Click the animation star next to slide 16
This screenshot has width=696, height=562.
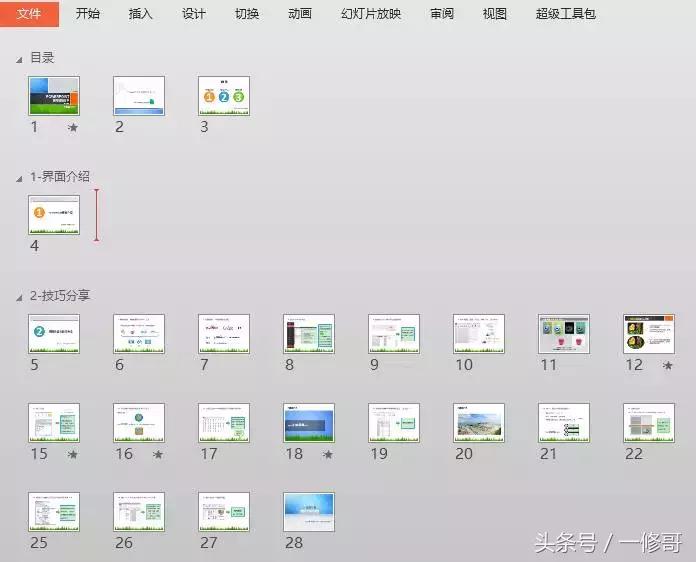pyautogui.click(x=158, y=454)
